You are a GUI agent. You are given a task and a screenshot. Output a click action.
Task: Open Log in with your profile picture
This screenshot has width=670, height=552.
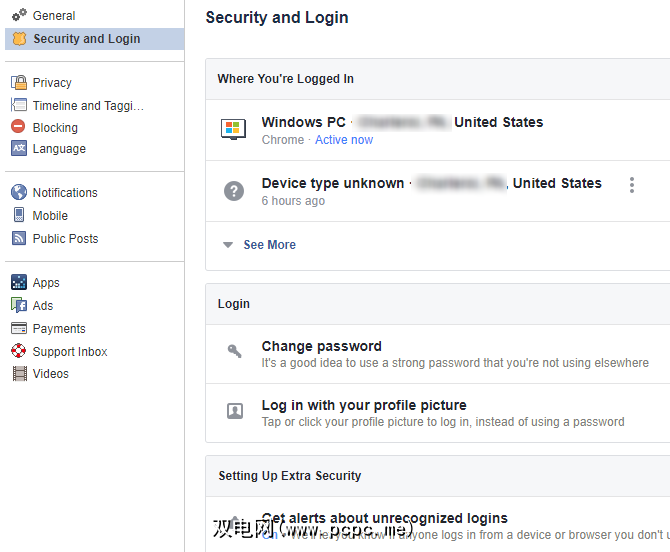[x=364, y=405]
